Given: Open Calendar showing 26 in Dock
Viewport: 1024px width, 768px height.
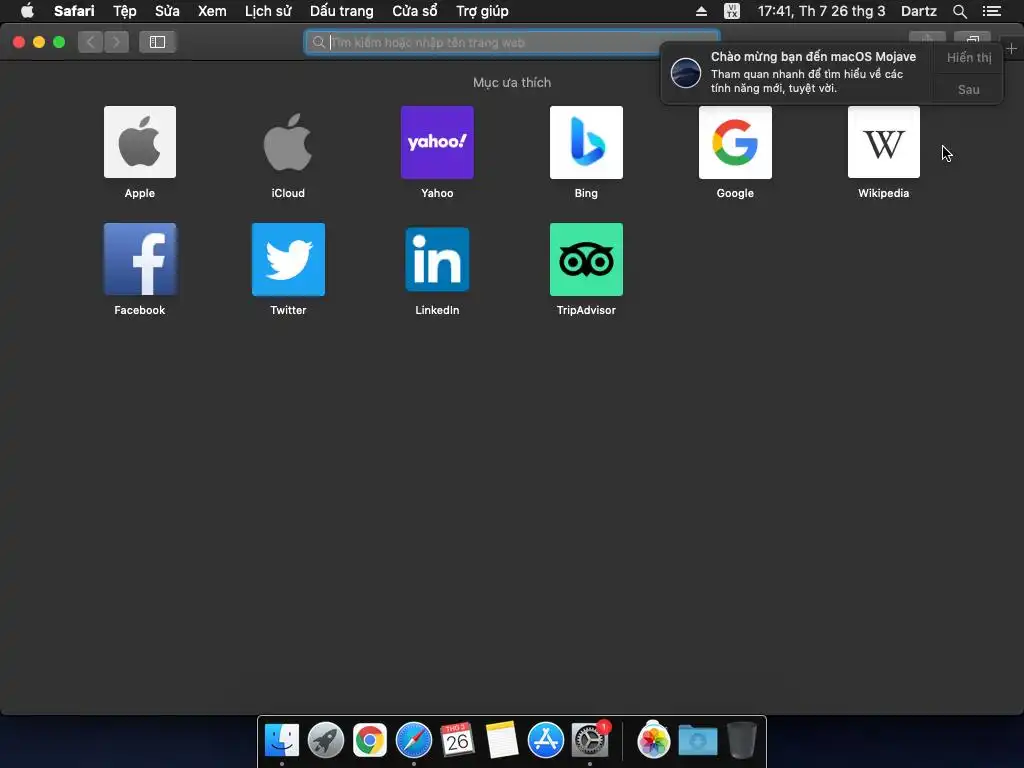Looking at the screenshot, I should pos(457,740).
